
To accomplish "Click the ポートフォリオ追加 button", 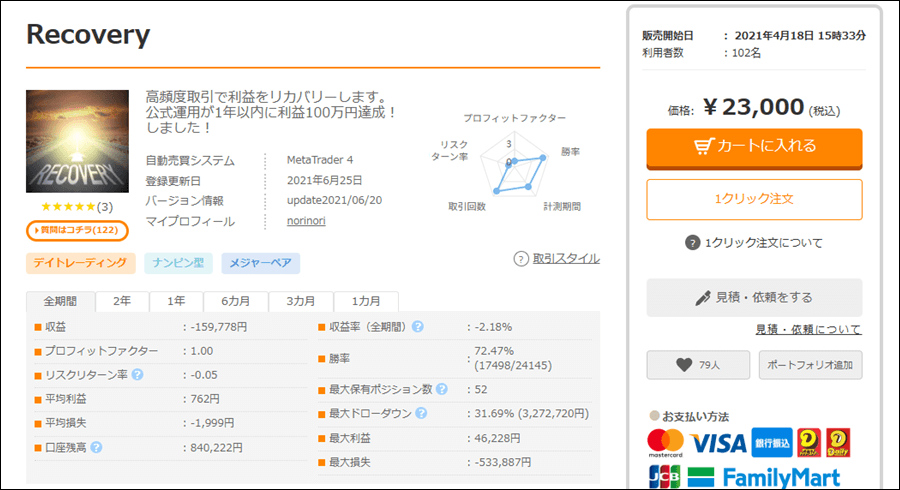I will [x=810, y=365].
